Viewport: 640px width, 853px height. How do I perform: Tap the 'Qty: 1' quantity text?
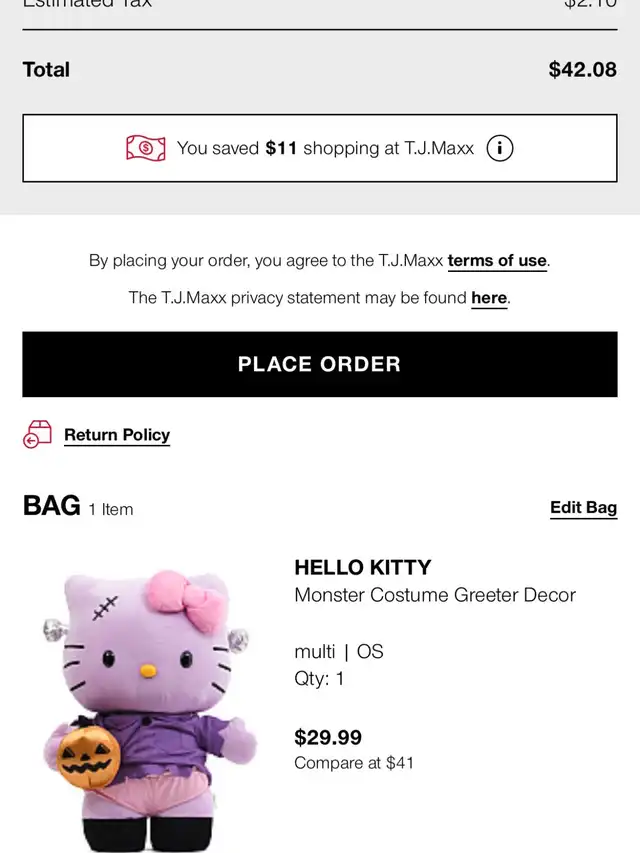pos(320,678)
